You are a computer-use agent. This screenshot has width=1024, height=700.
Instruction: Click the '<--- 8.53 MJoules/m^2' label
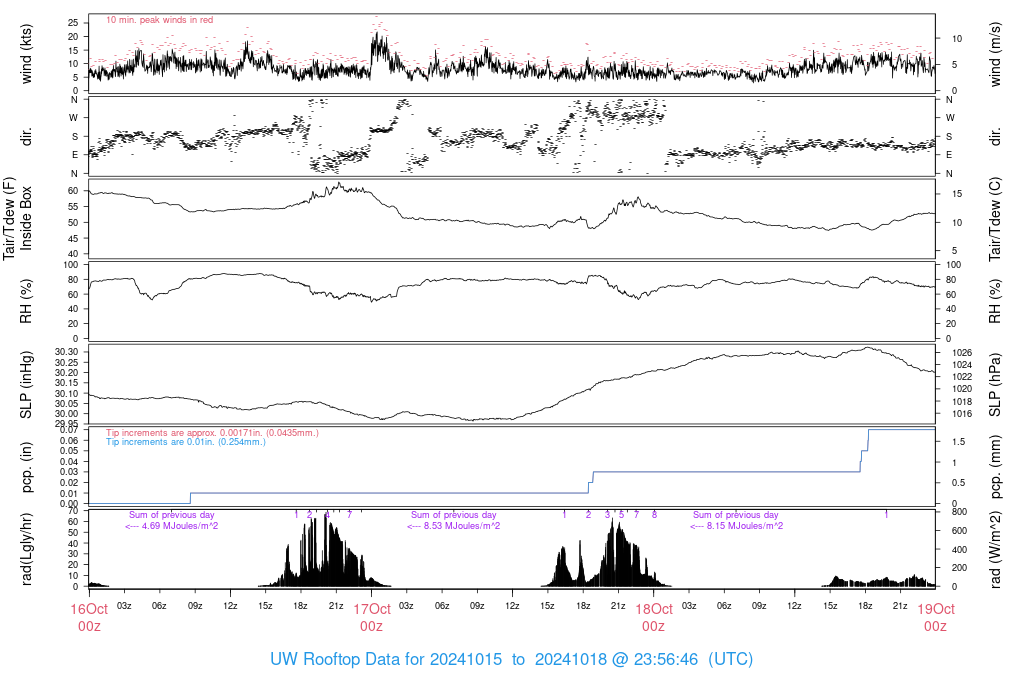click(x=454, y=526)
